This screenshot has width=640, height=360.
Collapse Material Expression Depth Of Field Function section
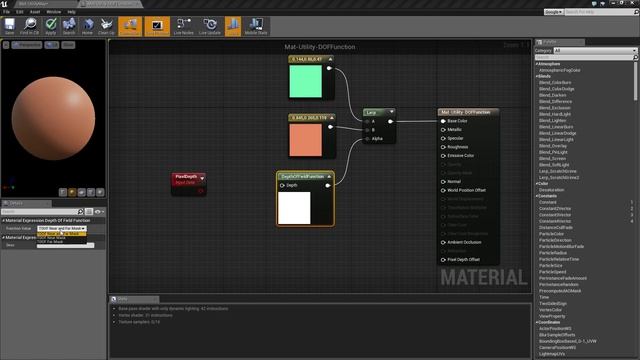pos(4,220)
